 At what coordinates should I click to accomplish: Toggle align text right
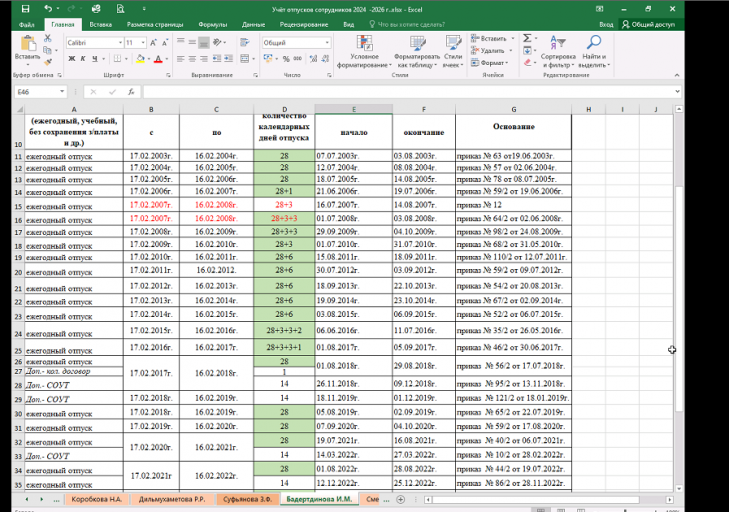204,59
